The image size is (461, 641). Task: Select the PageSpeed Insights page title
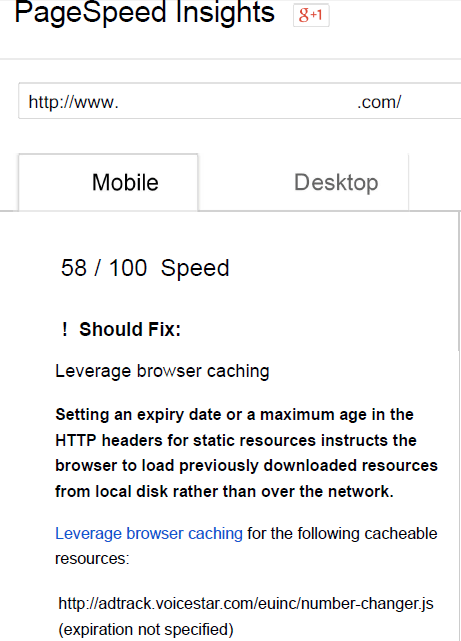[145, 11]
